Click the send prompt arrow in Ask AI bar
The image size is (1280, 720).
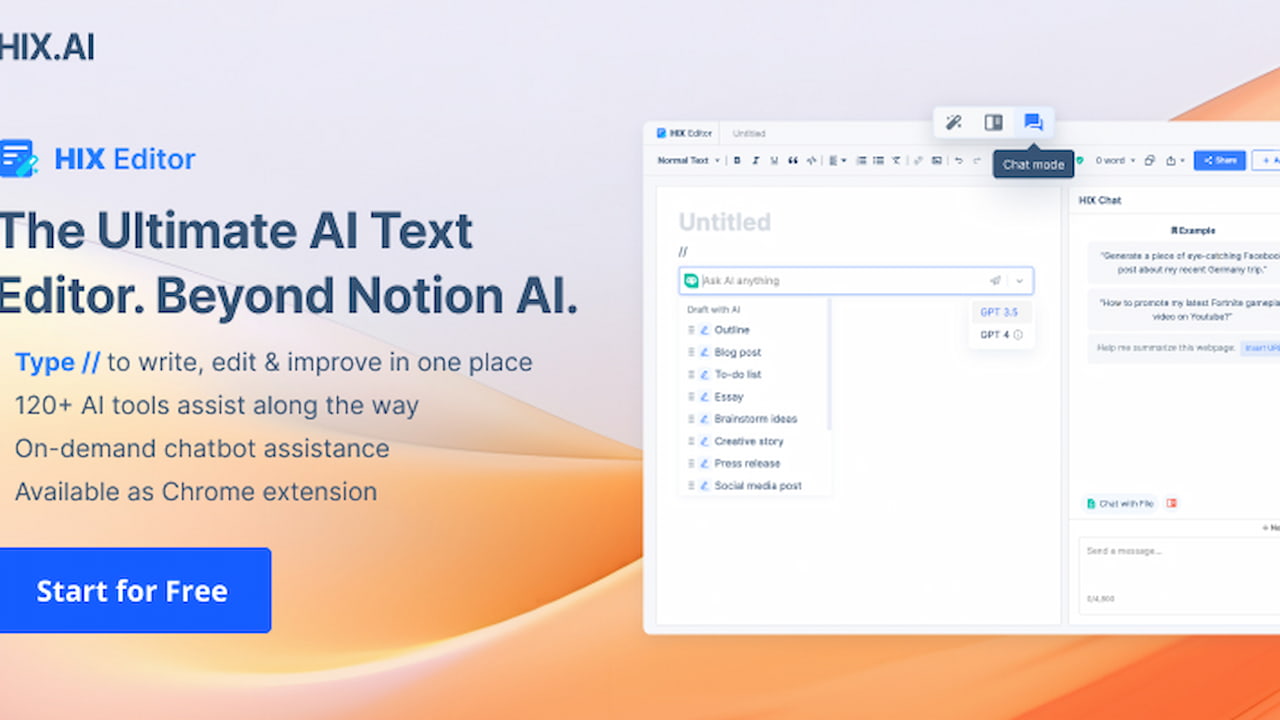pyautogui.click(x=995, y=281)
